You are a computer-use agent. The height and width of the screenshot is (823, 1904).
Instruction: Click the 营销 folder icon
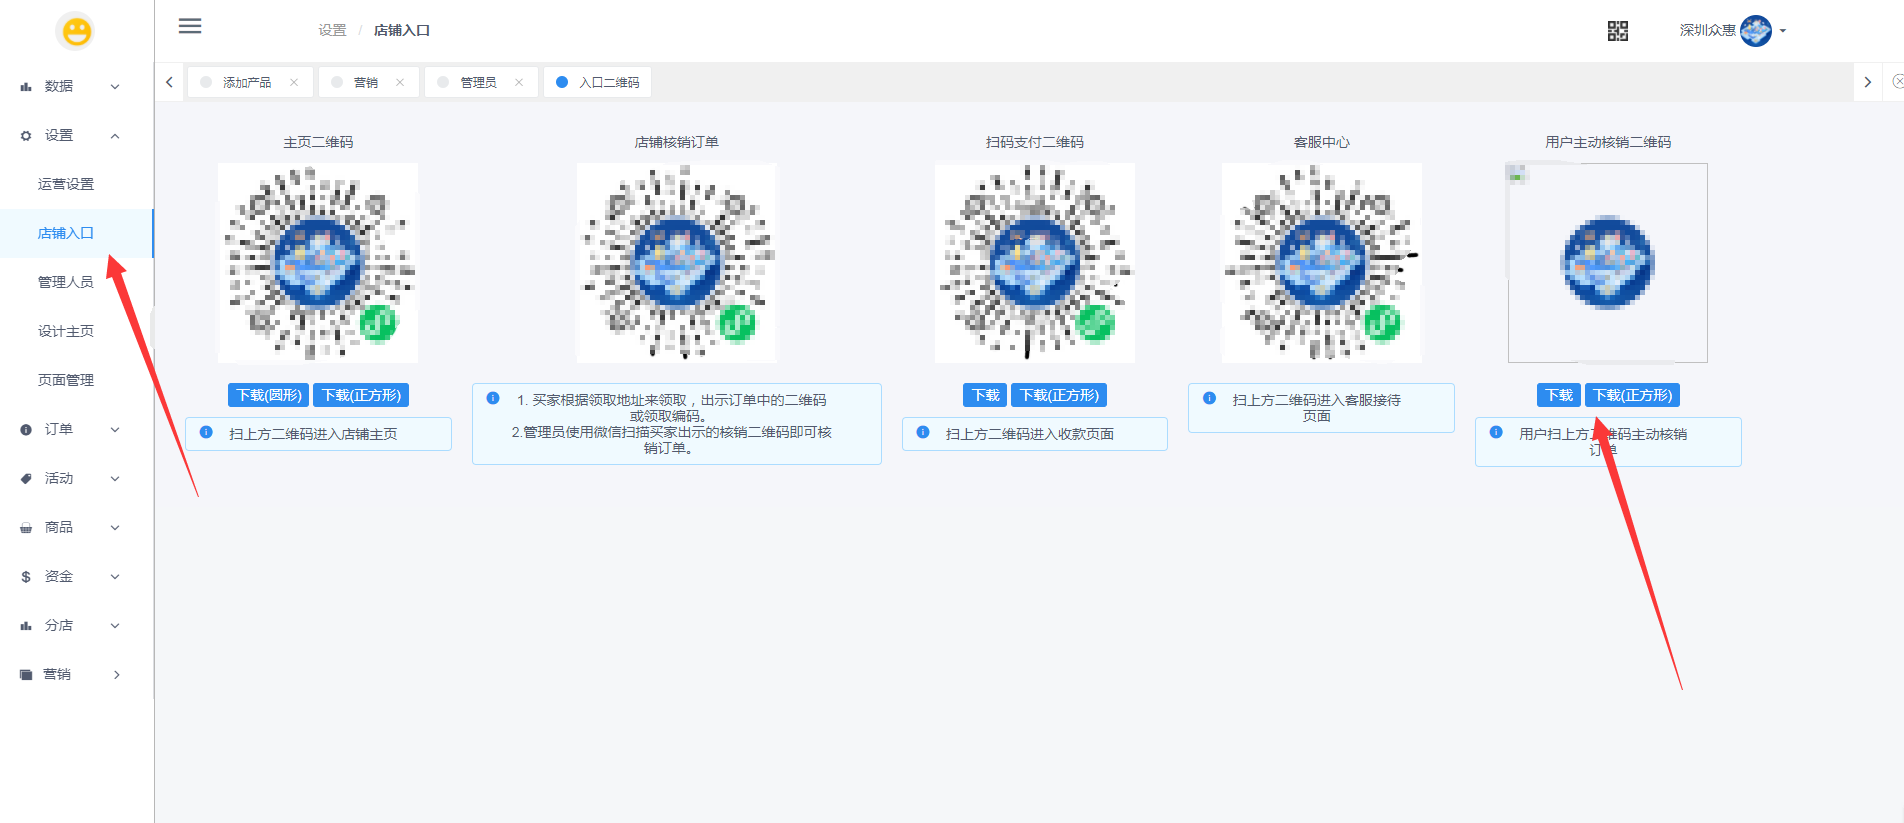[x=26, y=675]
